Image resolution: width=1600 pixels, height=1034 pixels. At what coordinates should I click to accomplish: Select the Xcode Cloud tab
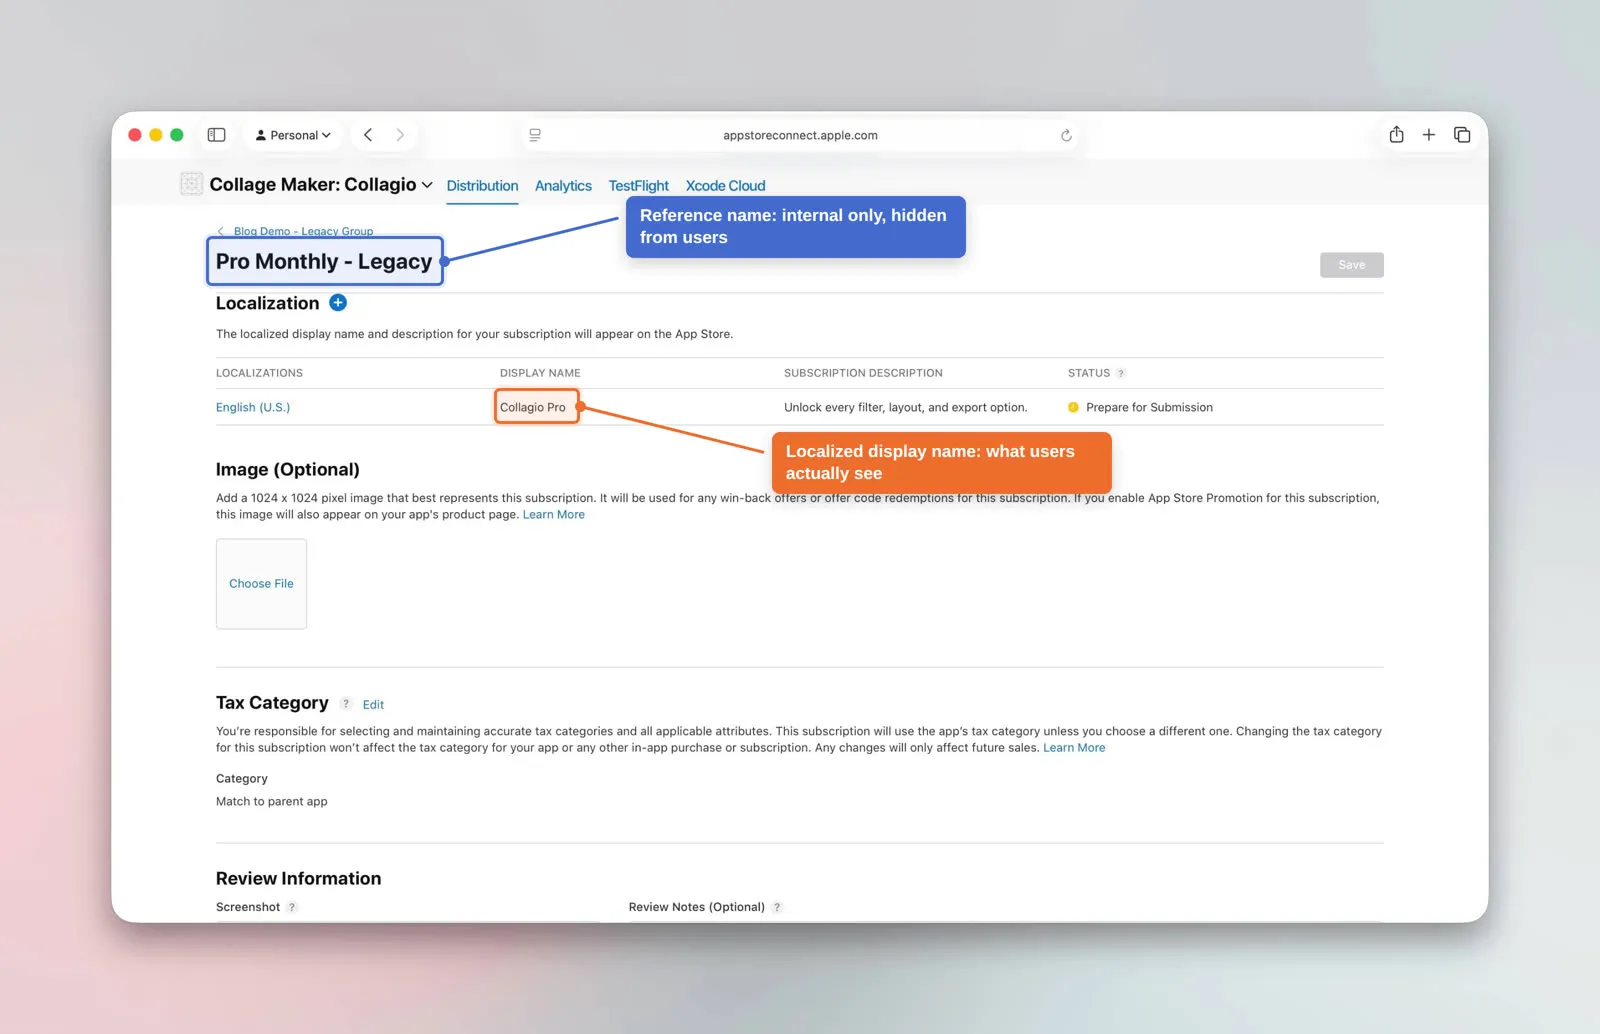(725, 186)
